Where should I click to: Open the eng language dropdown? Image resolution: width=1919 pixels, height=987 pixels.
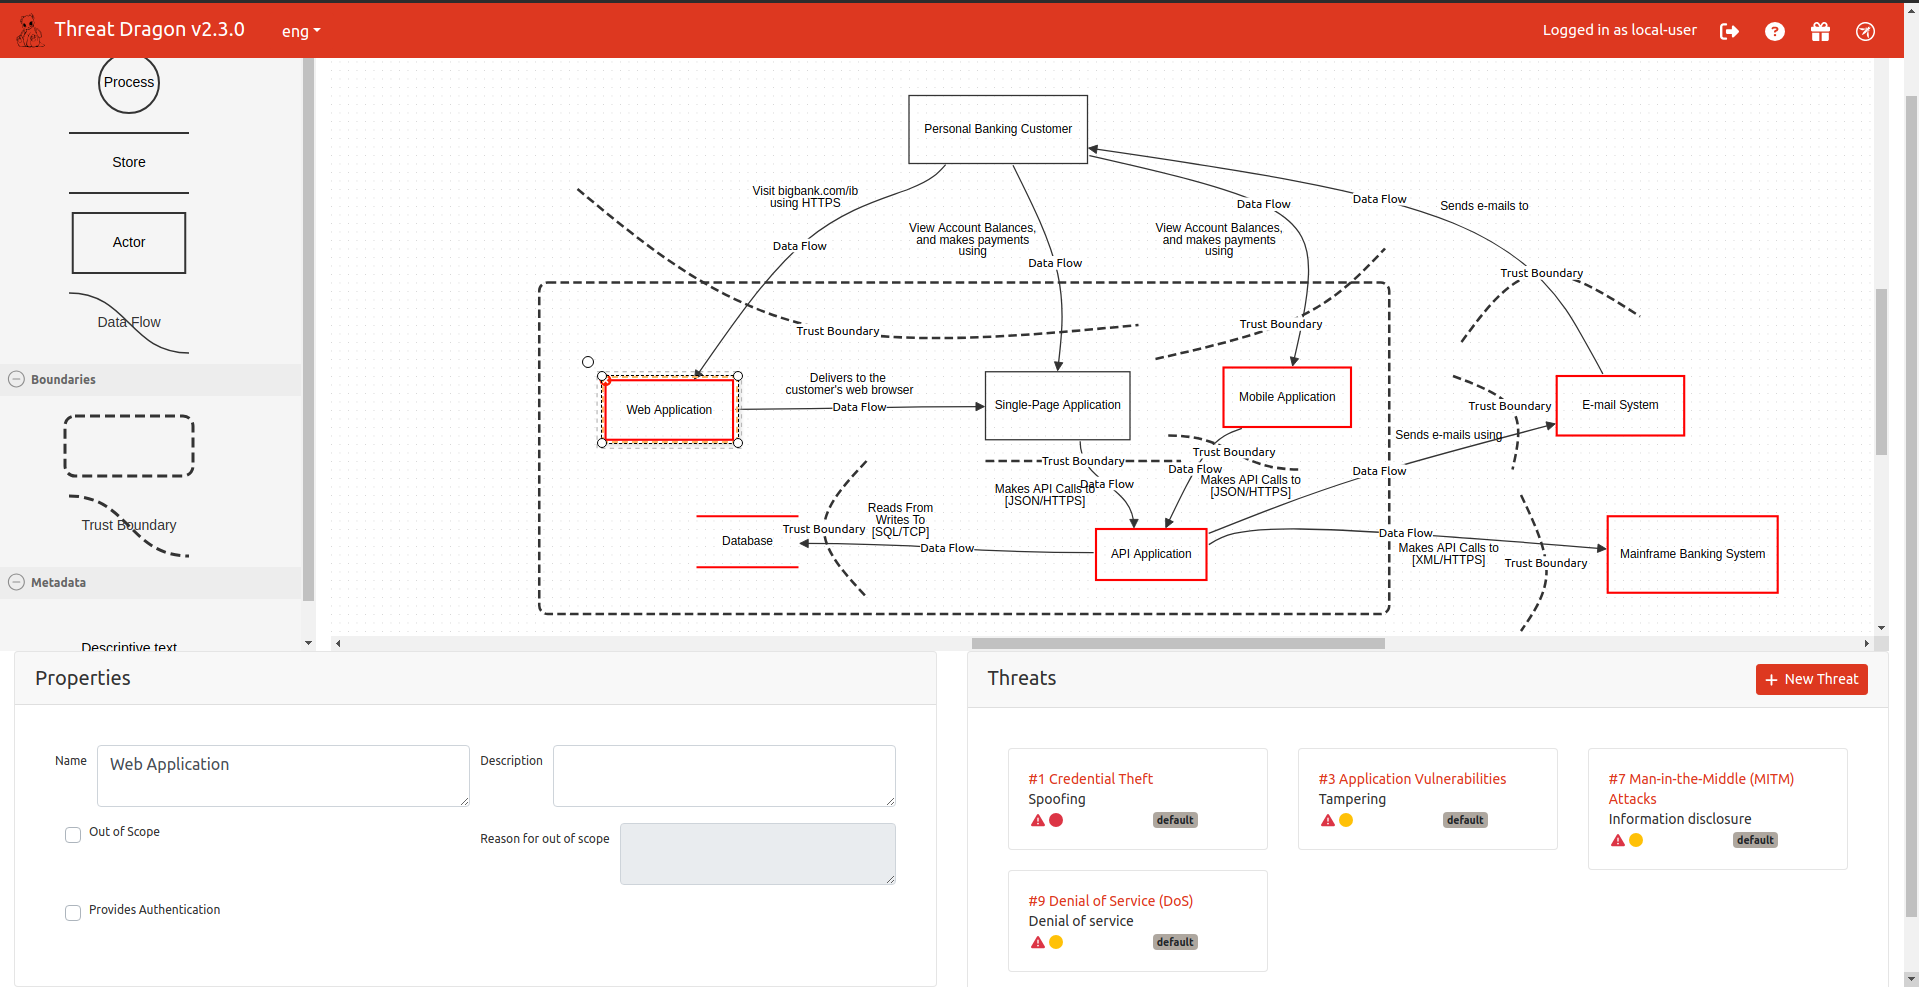[301, 31]
